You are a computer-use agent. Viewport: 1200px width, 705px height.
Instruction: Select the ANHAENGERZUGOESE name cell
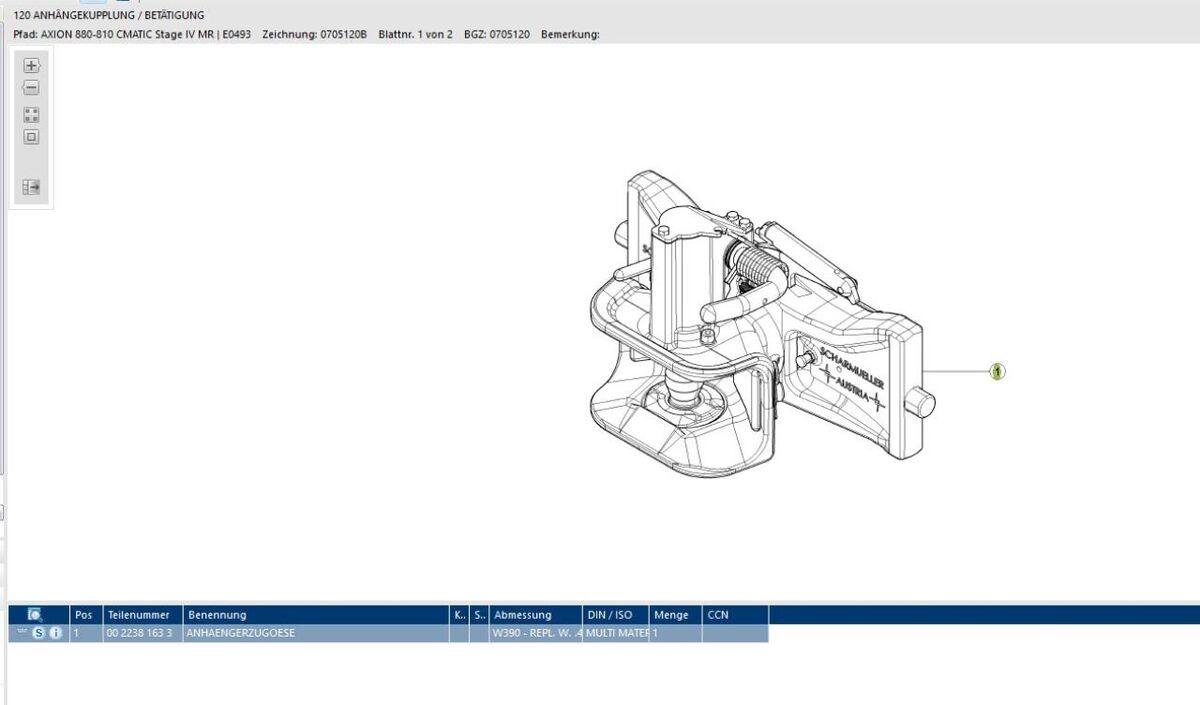[x=240, y=633]
